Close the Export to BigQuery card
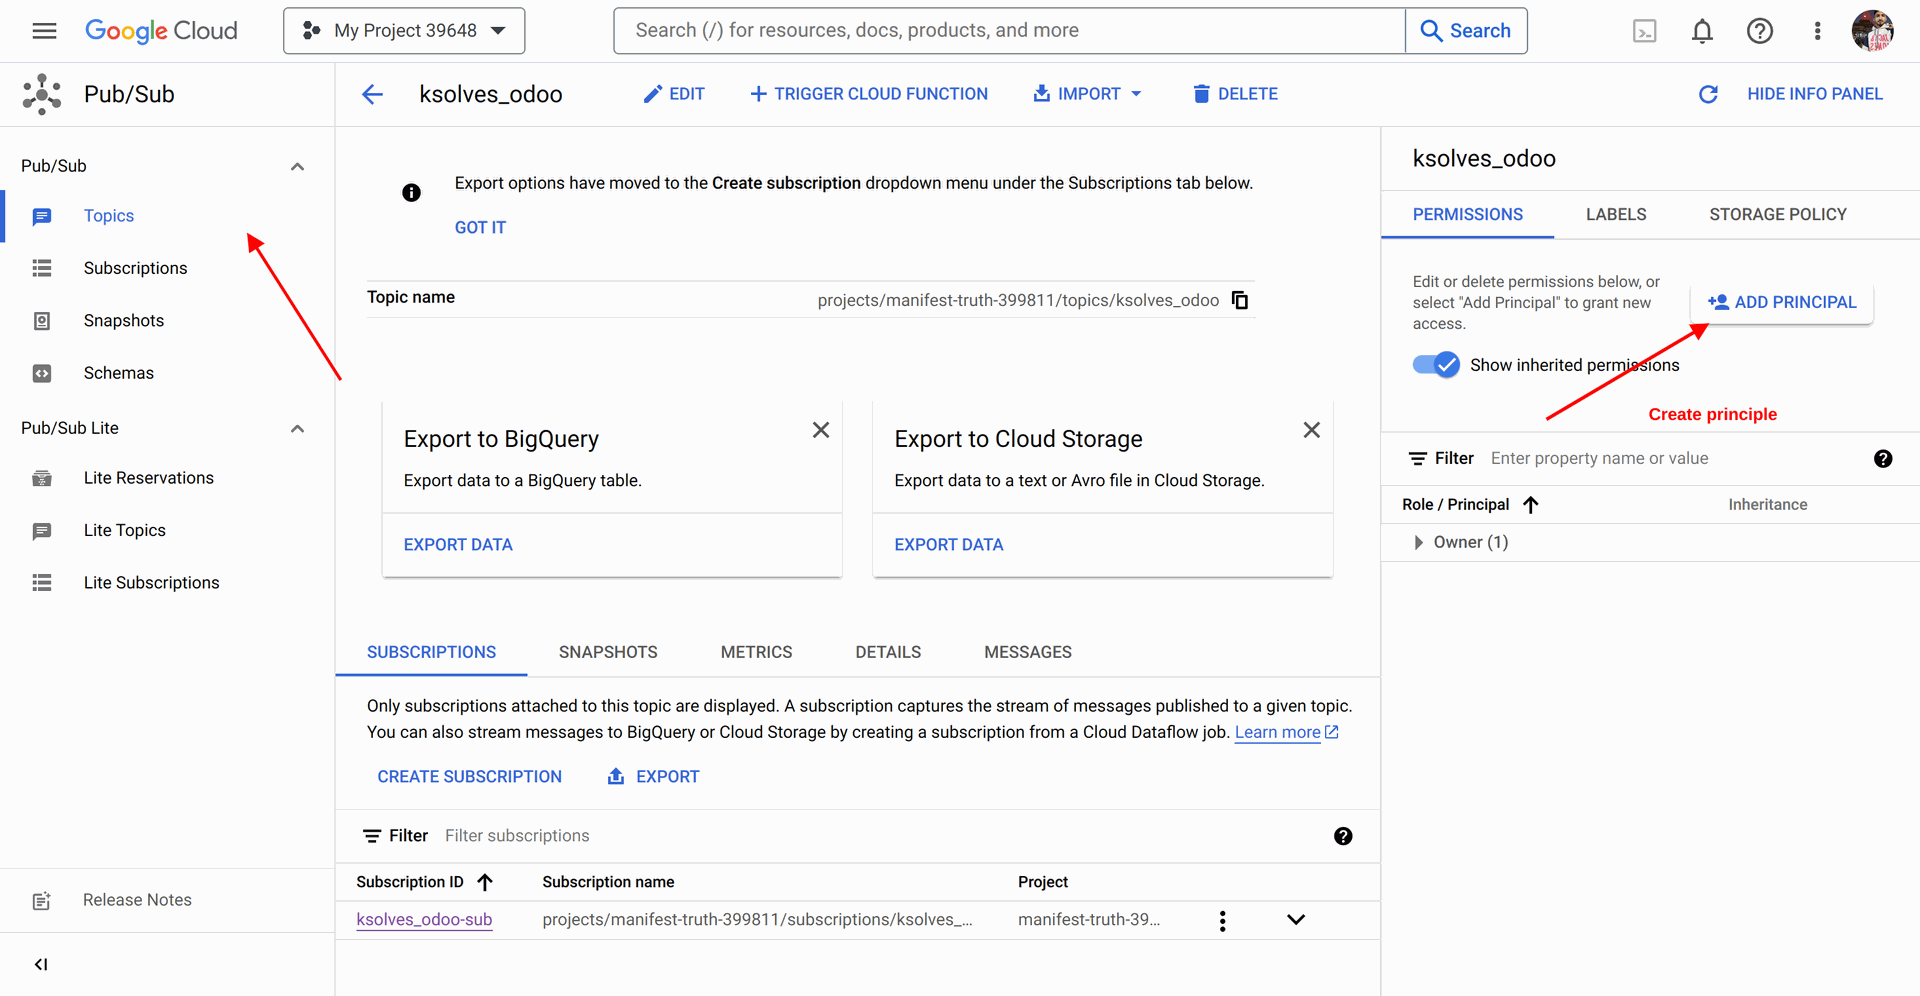Viewport: 1920px width, 996px height. tap(820, 430)
